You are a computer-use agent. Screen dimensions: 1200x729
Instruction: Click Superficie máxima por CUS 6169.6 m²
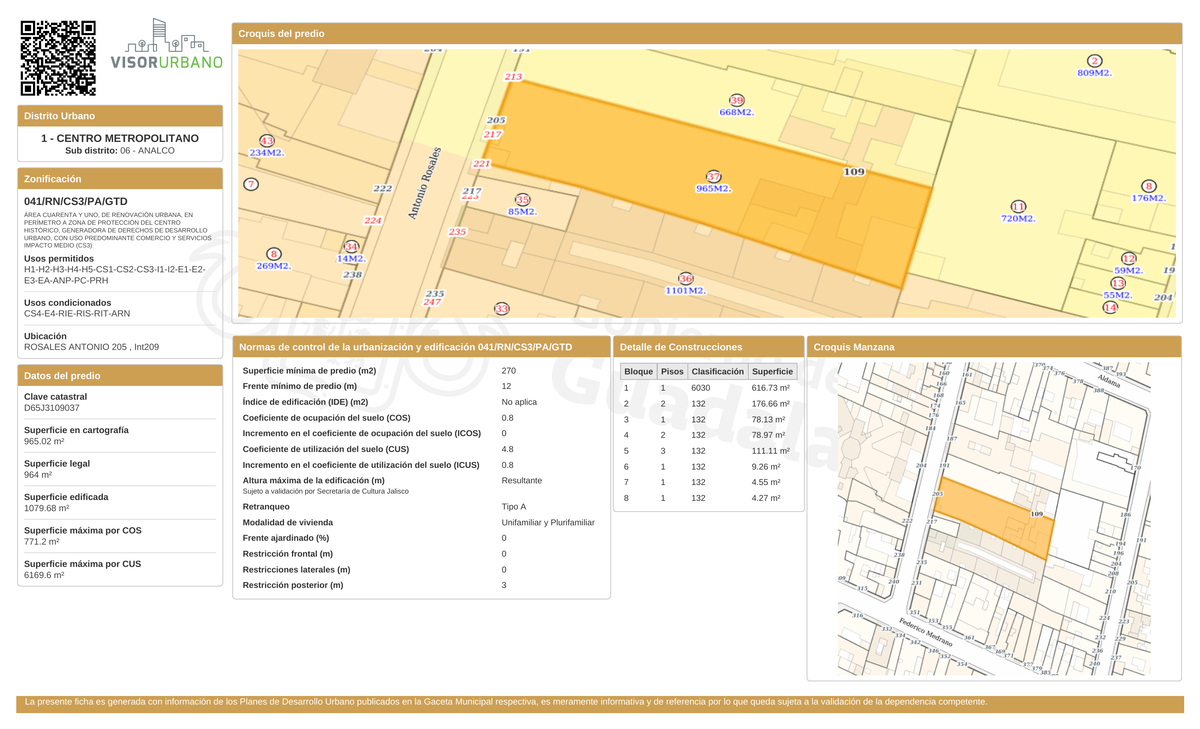pyautogui.click(x=44, y=575)
